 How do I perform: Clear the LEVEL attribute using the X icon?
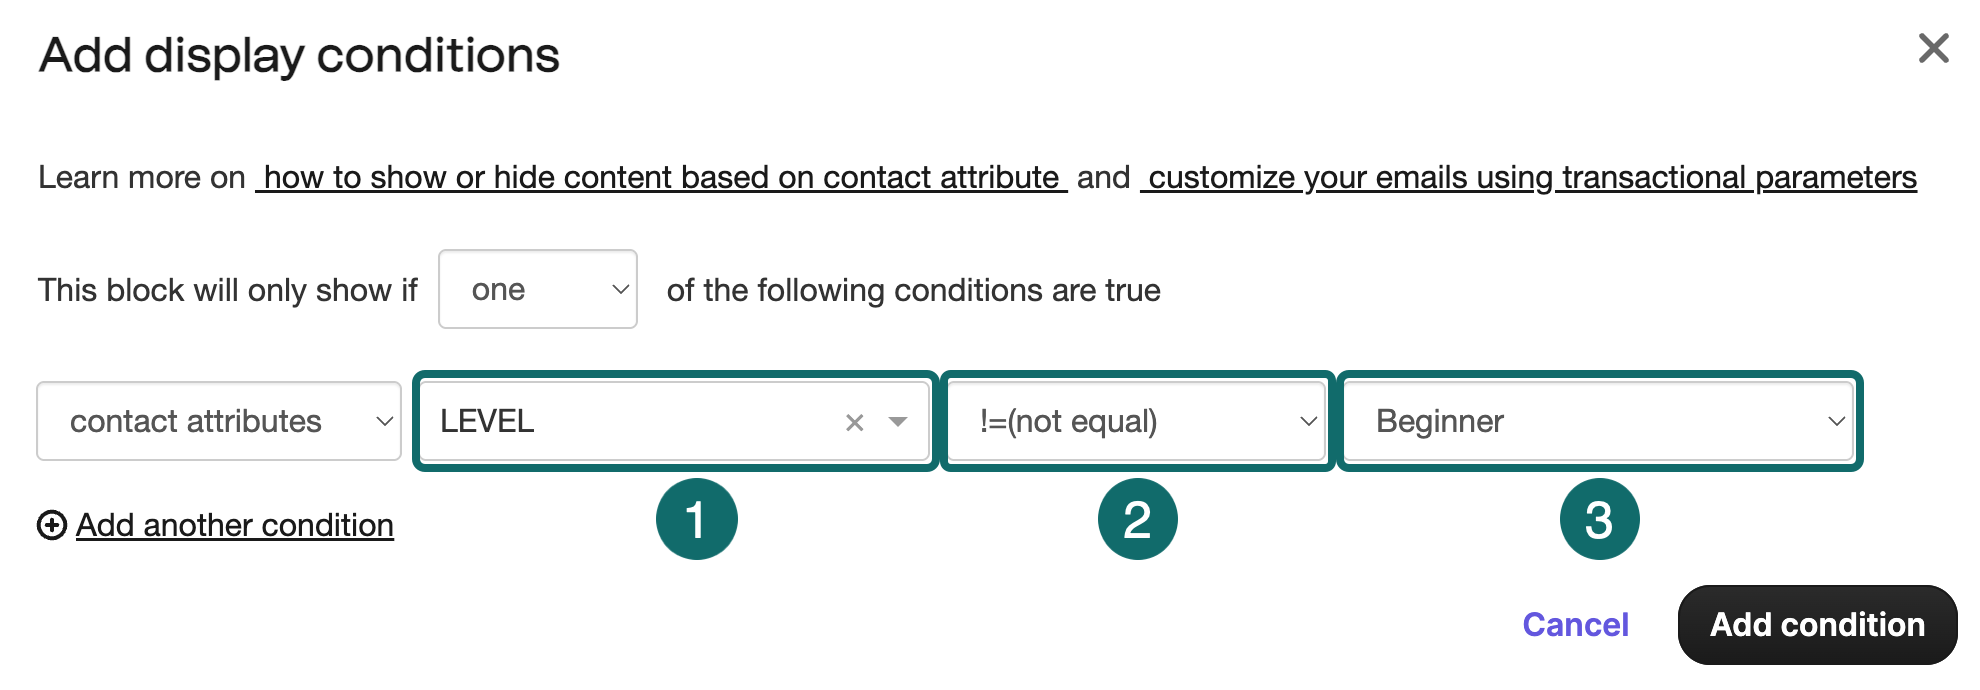coord(853,421)
